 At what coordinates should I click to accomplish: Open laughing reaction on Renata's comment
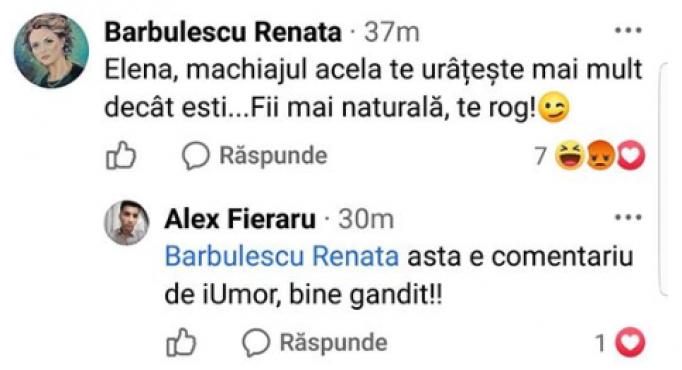[570, 156]
